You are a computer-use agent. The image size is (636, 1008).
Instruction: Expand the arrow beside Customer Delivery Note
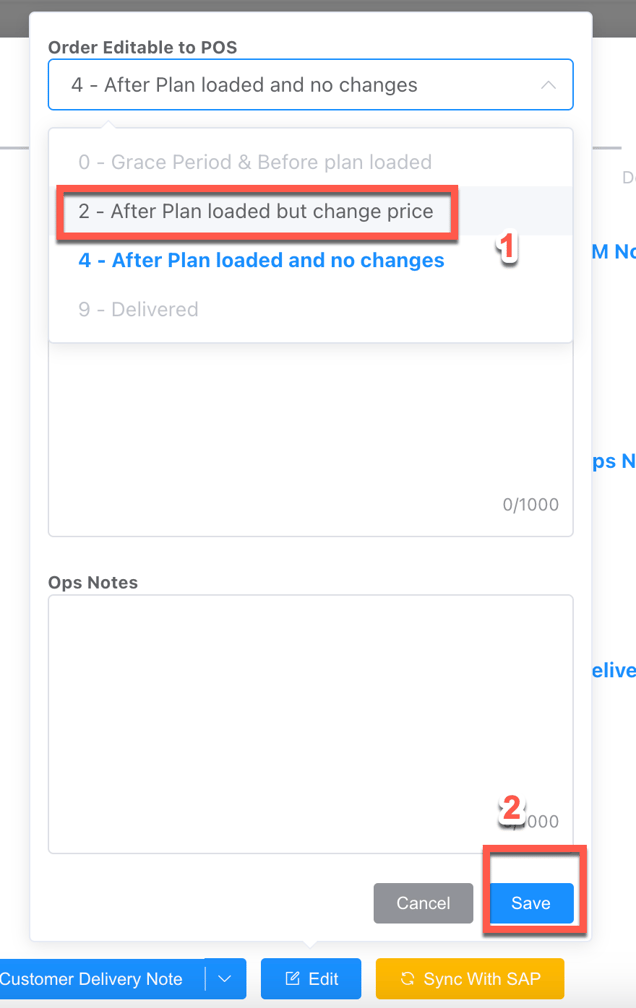click(x=227, y=979)
